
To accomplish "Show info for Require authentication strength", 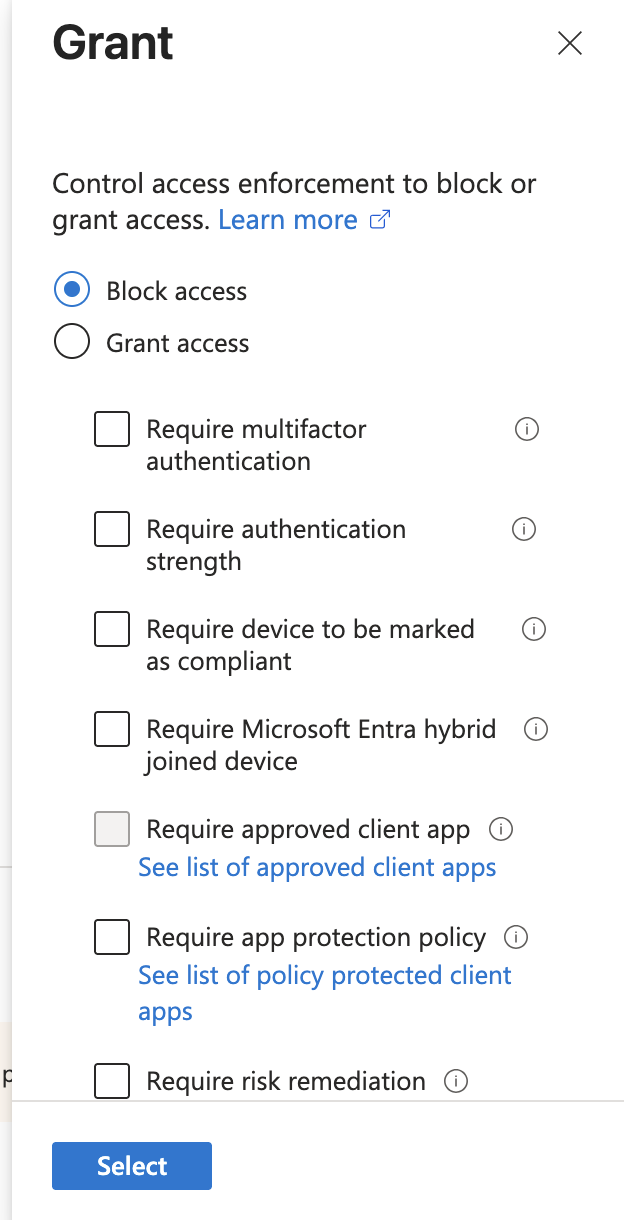I will pos(524,529).
